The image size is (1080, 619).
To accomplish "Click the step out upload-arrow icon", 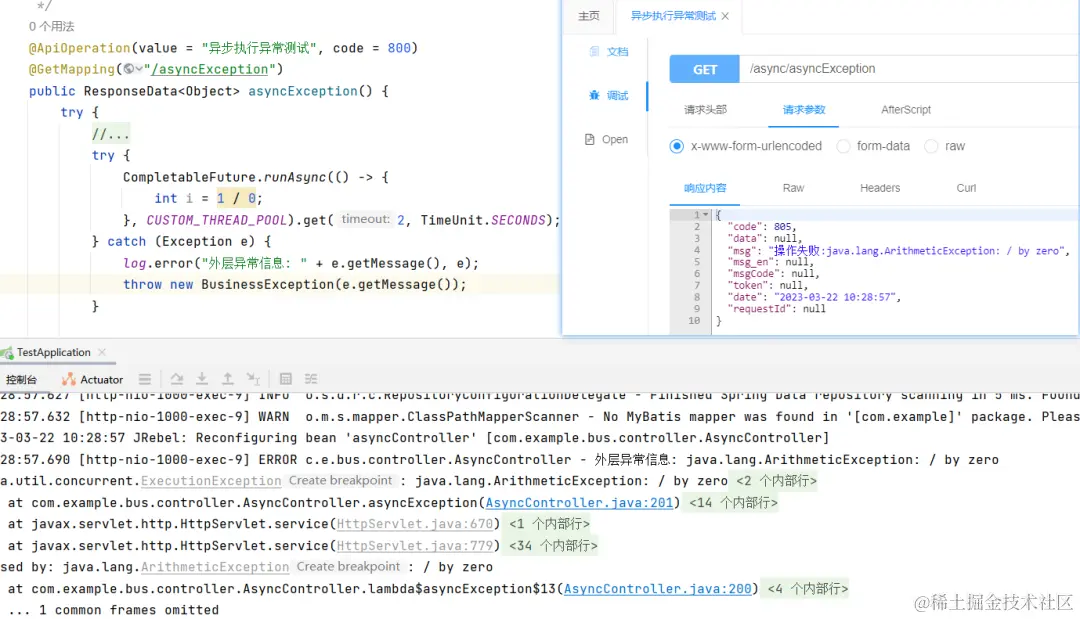I will point(227,379).
